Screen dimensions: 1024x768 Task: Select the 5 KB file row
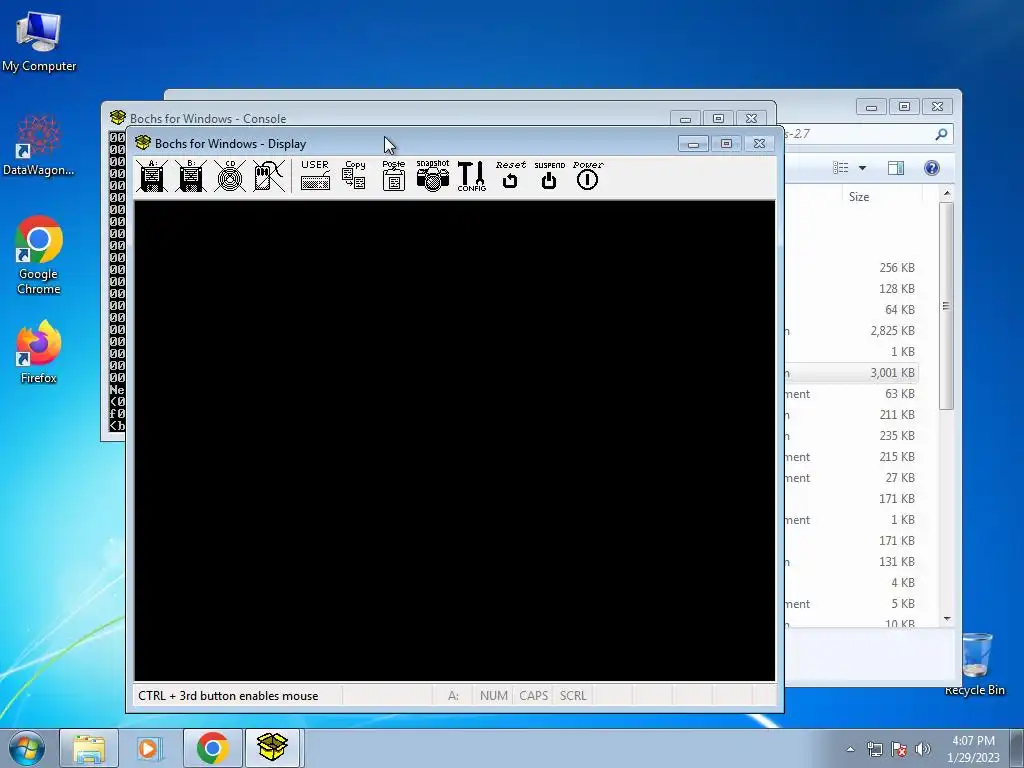coord(852,604)
